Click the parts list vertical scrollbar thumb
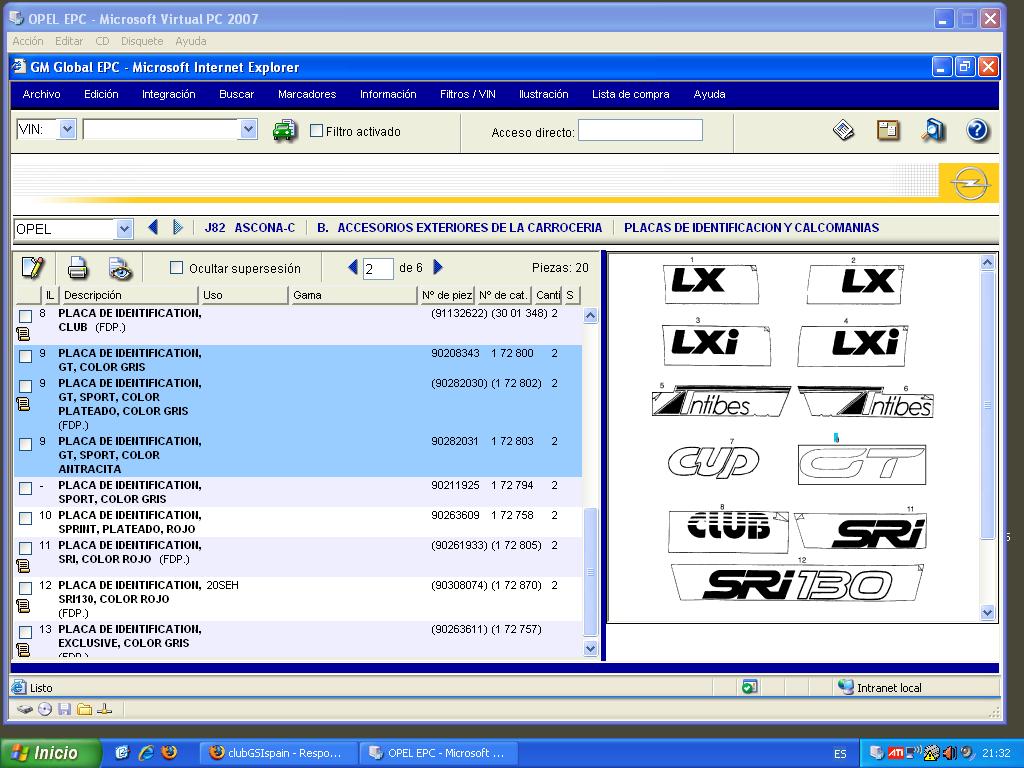 (590, 571)
